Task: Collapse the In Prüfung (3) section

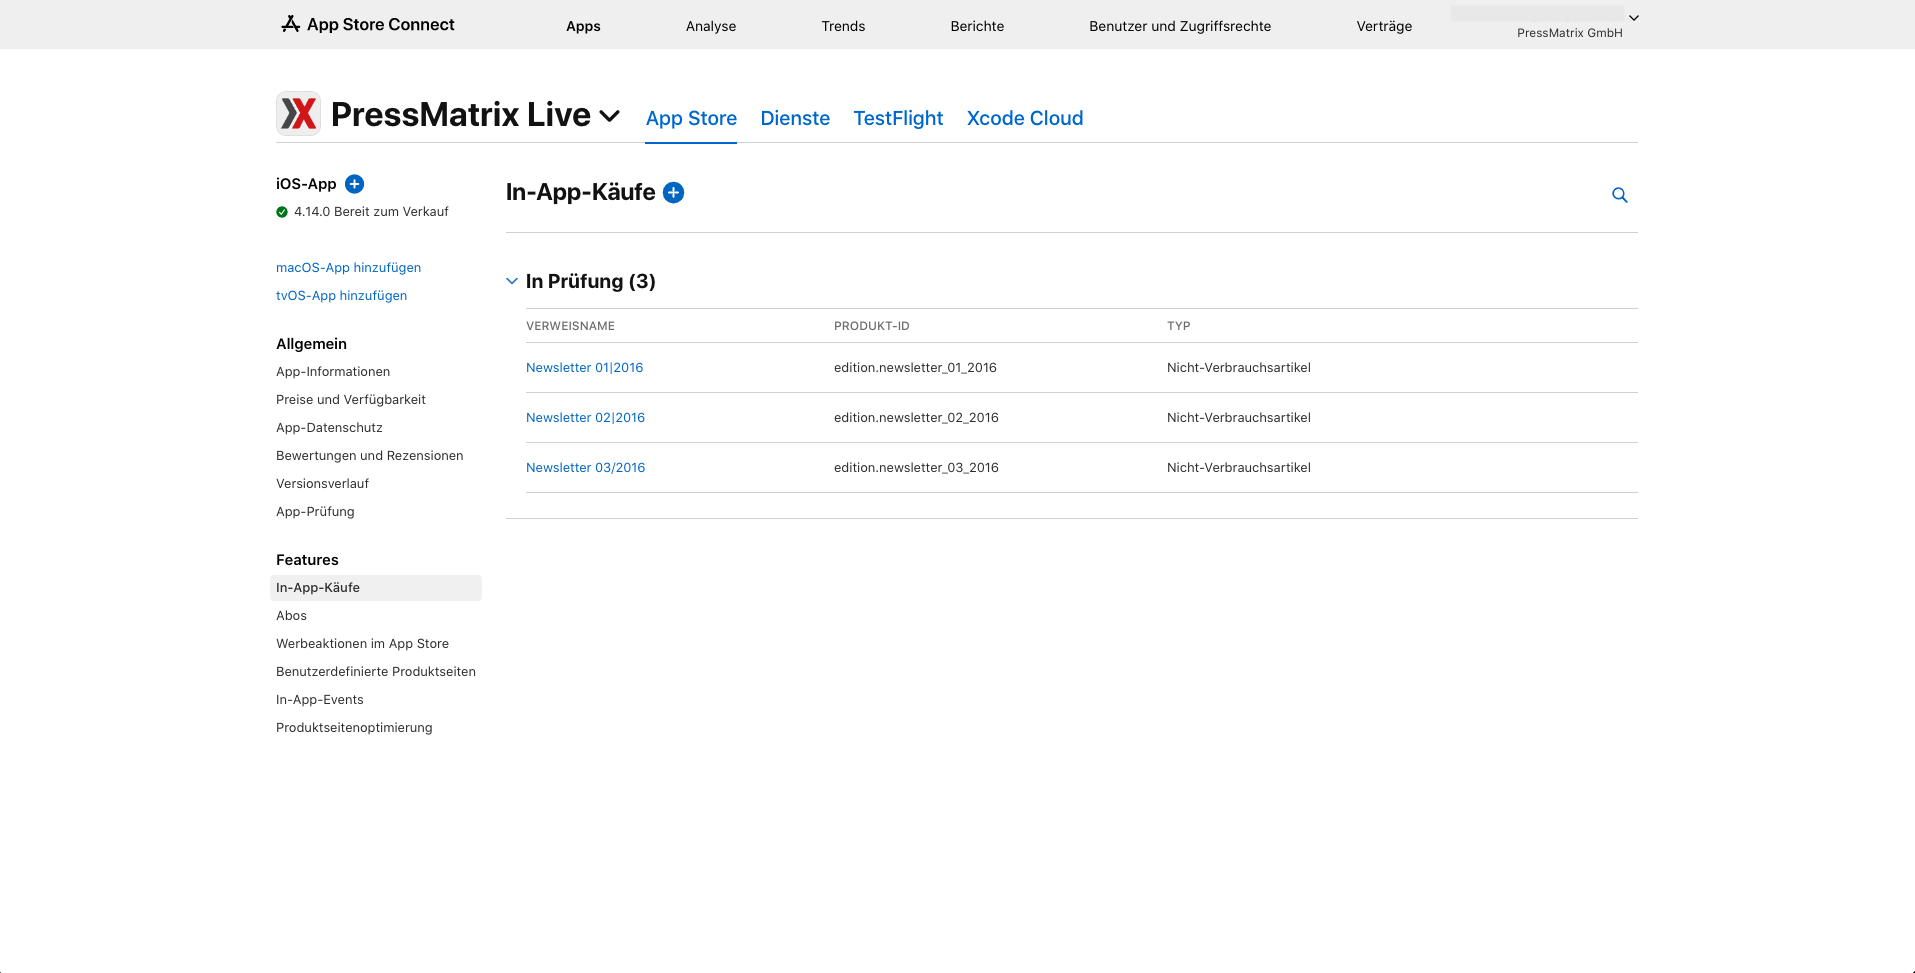Action: point(512,281)
